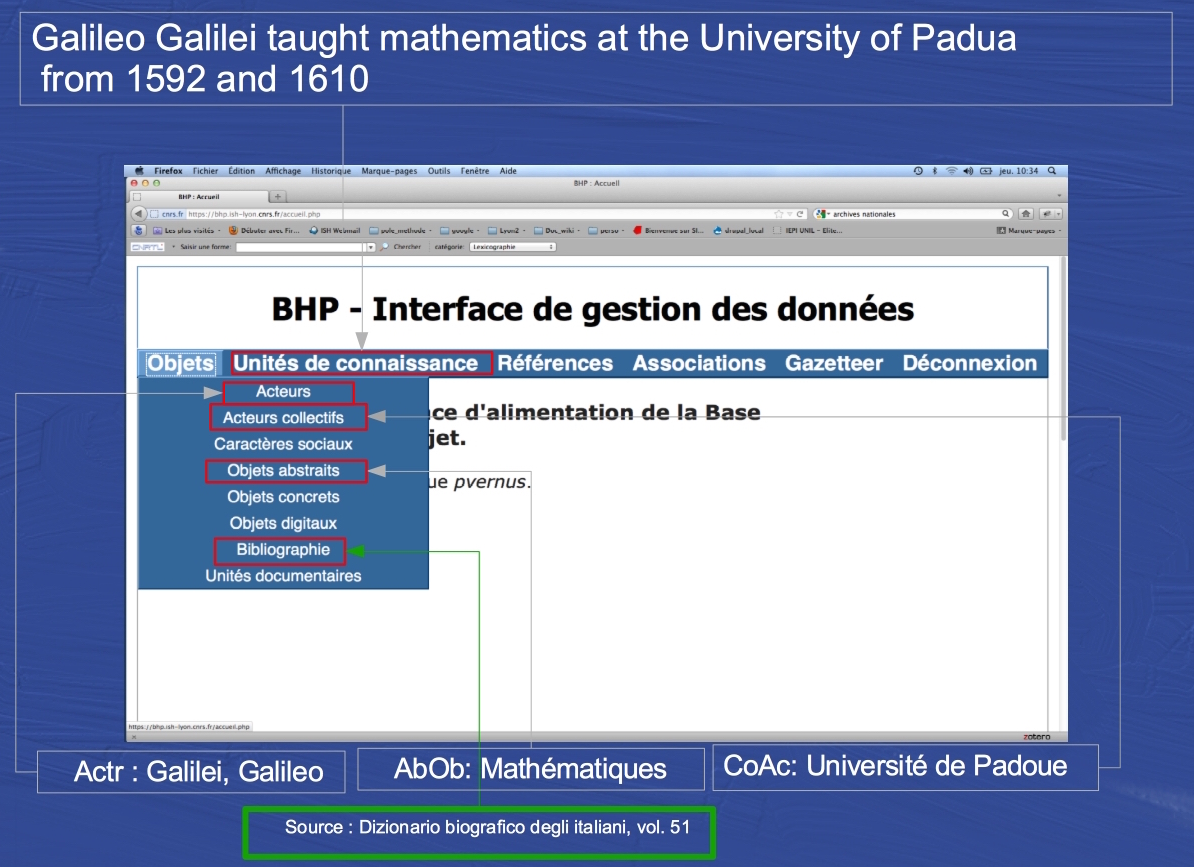The width and height of the screenshot is (1194, 867).
Task: Click the browser back arrow button
Action: (x=139, y=214)
